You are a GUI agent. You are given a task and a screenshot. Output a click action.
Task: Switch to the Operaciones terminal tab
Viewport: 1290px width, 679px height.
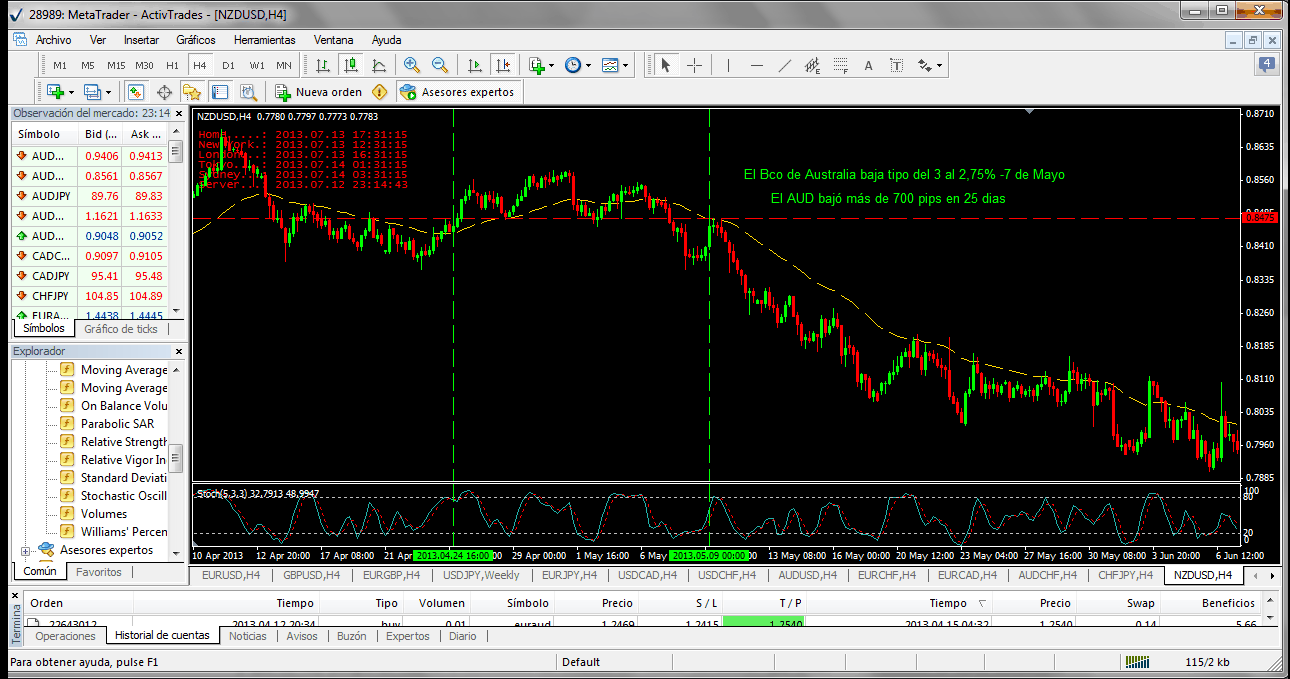pos(65,636)
